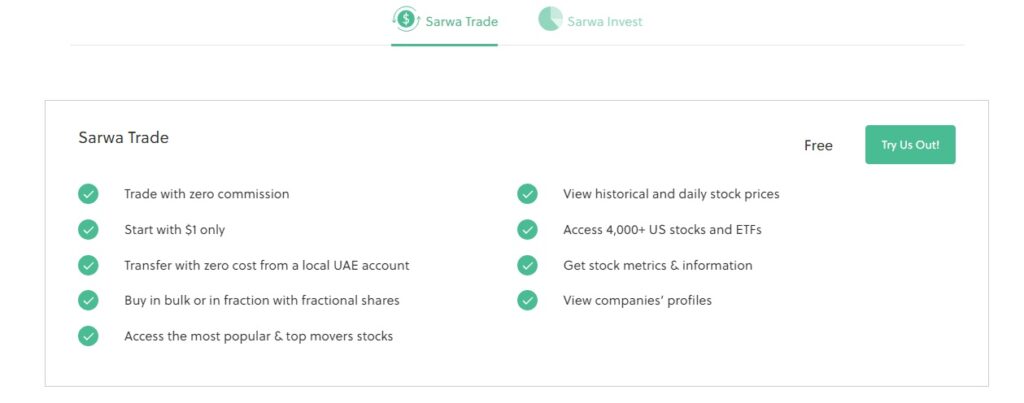
Task: Click the Trade with zero commission text
Action: click(206, 194)
